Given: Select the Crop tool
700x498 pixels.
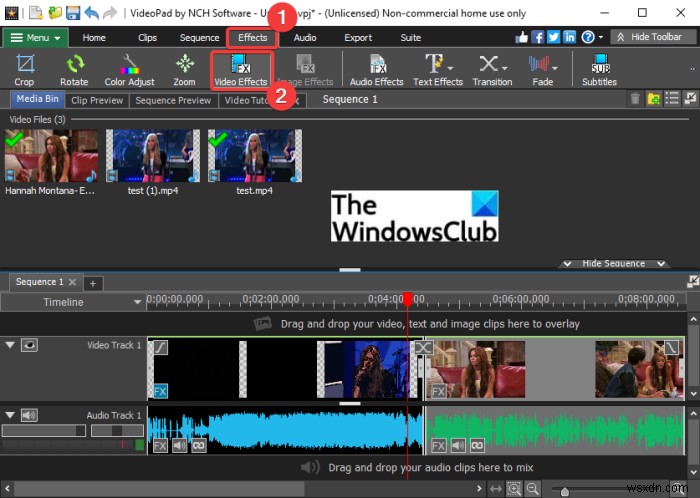Looking at the screenshot, I should pyautogui.click(x=24, y=70).
